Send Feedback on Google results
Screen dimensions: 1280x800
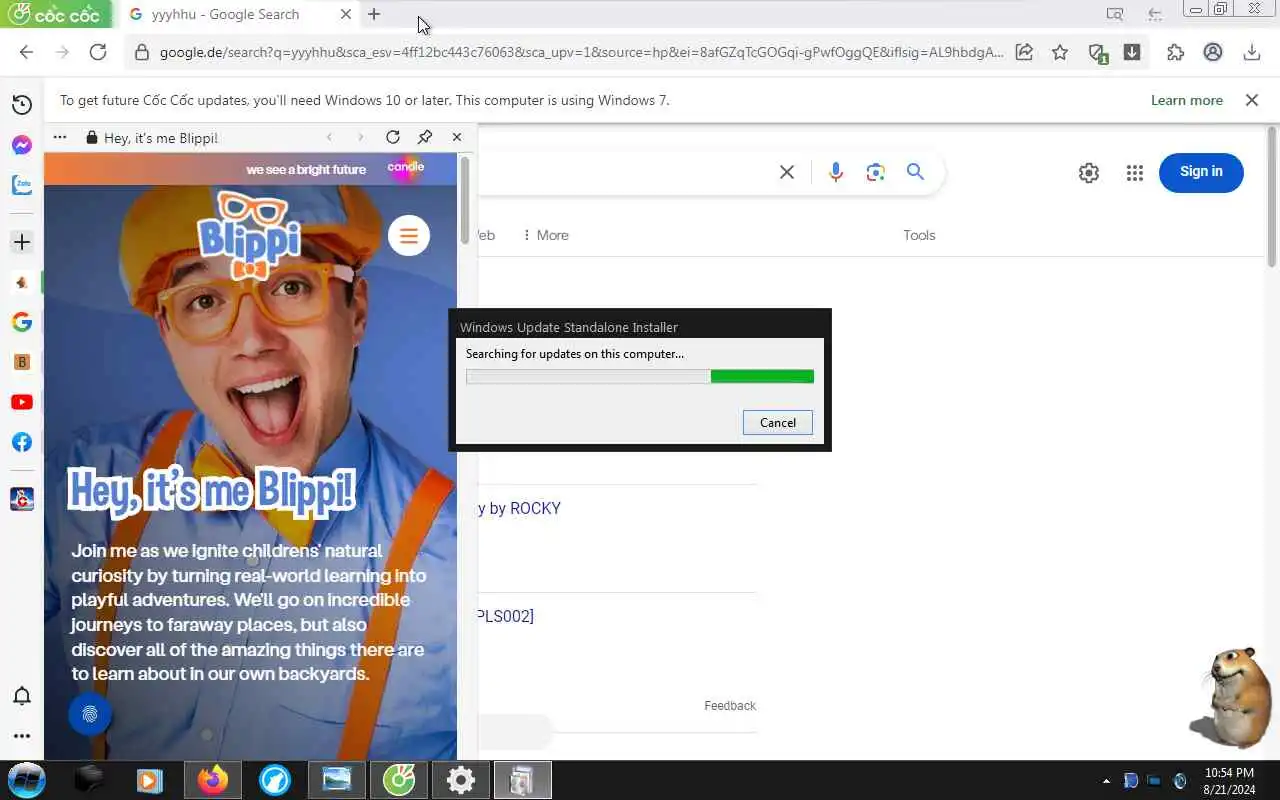pyautogui.click(x=730, y=706)
